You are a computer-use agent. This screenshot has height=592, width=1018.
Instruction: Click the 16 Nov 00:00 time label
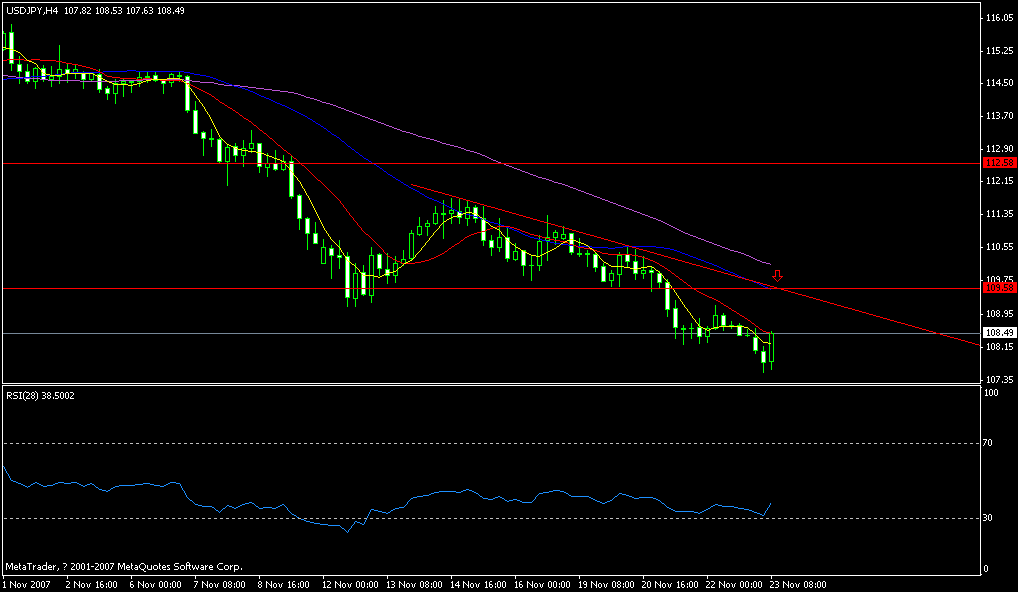[543, 585]
